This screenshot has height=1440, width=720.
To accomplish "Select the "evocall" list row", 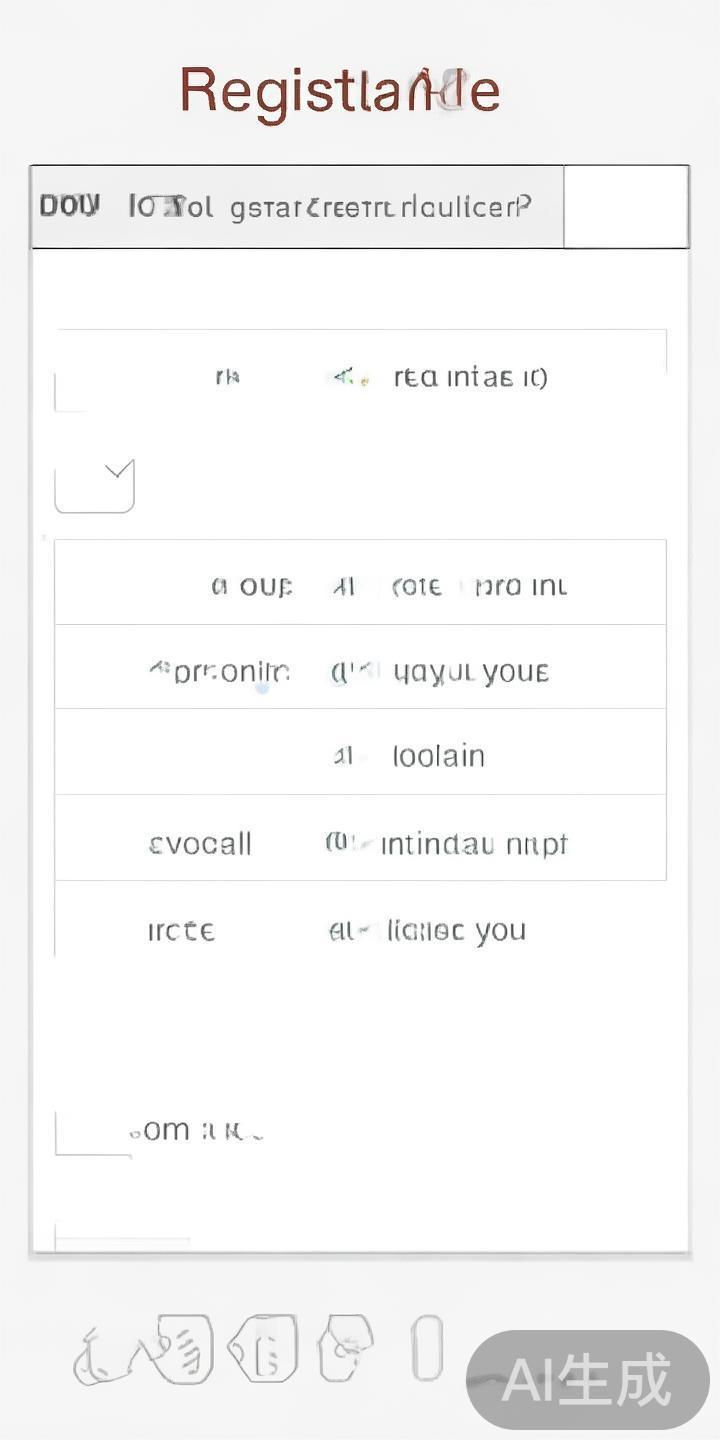I will (360, 844).
